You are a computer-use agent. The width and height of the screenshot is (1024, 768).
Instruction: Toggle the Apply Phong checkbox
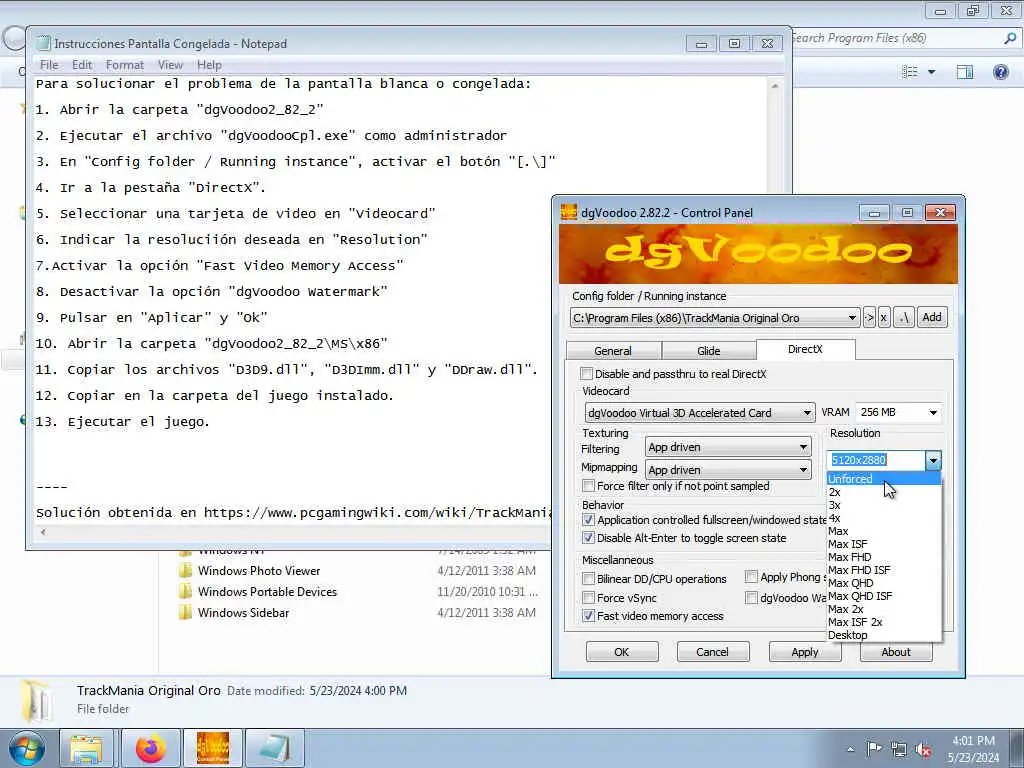[x=751, y=577]
